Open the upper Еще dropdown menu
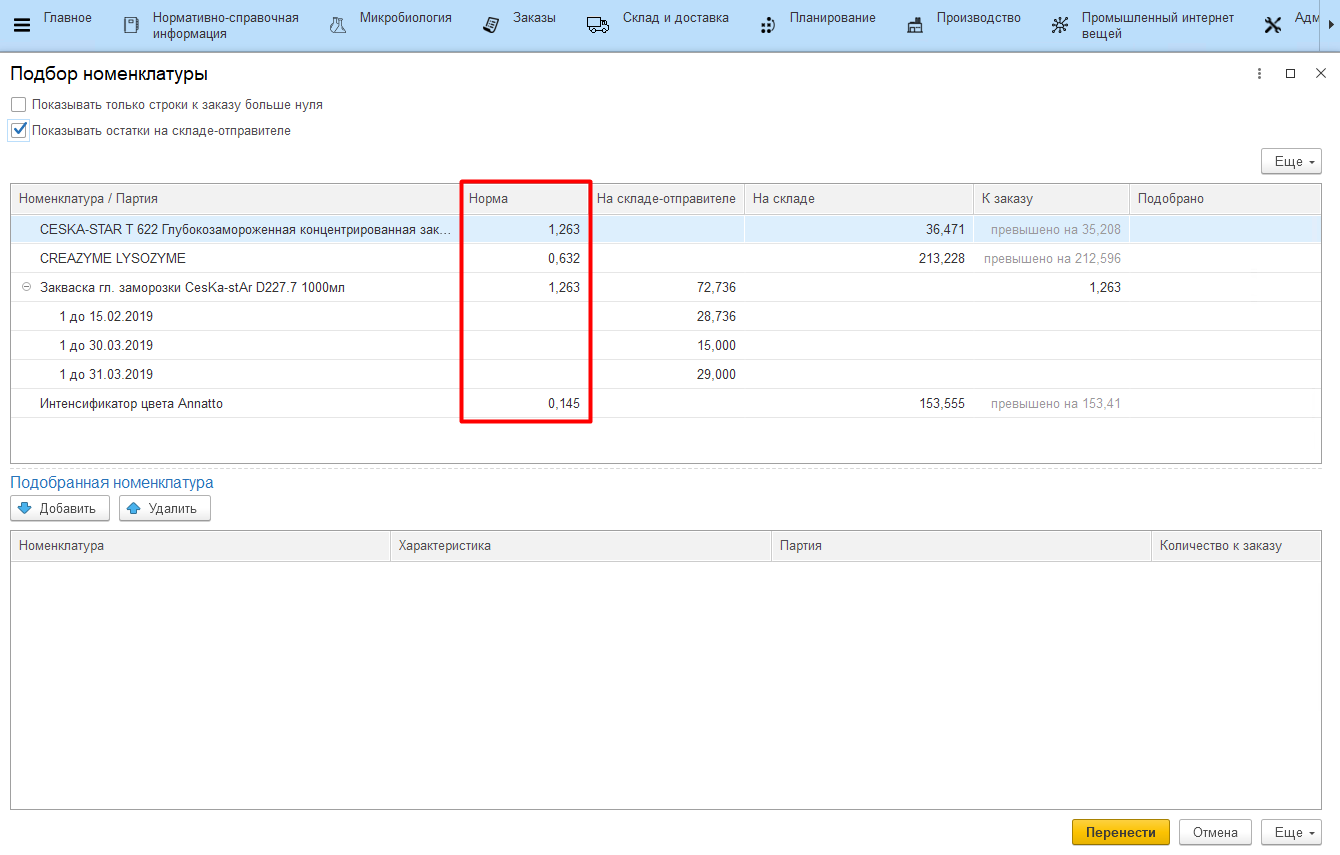 1291,161
